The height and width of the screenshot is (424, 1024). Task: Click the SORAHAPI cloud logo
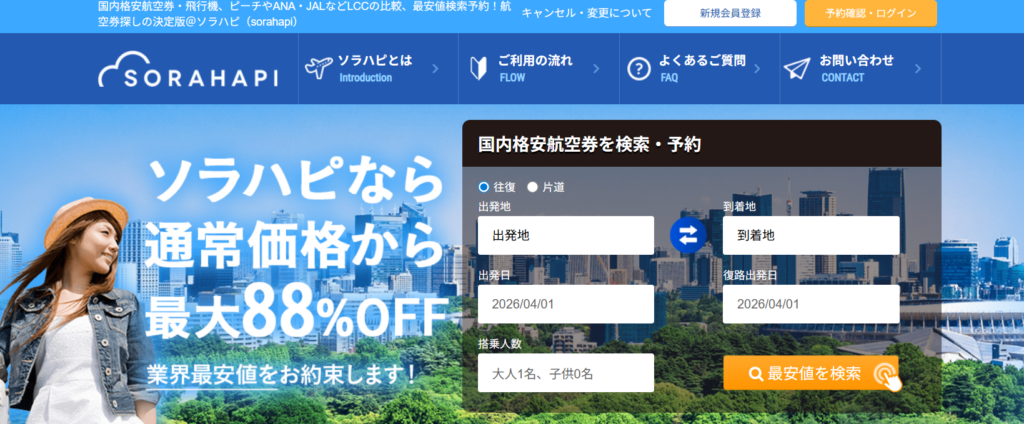click(188, 69)
